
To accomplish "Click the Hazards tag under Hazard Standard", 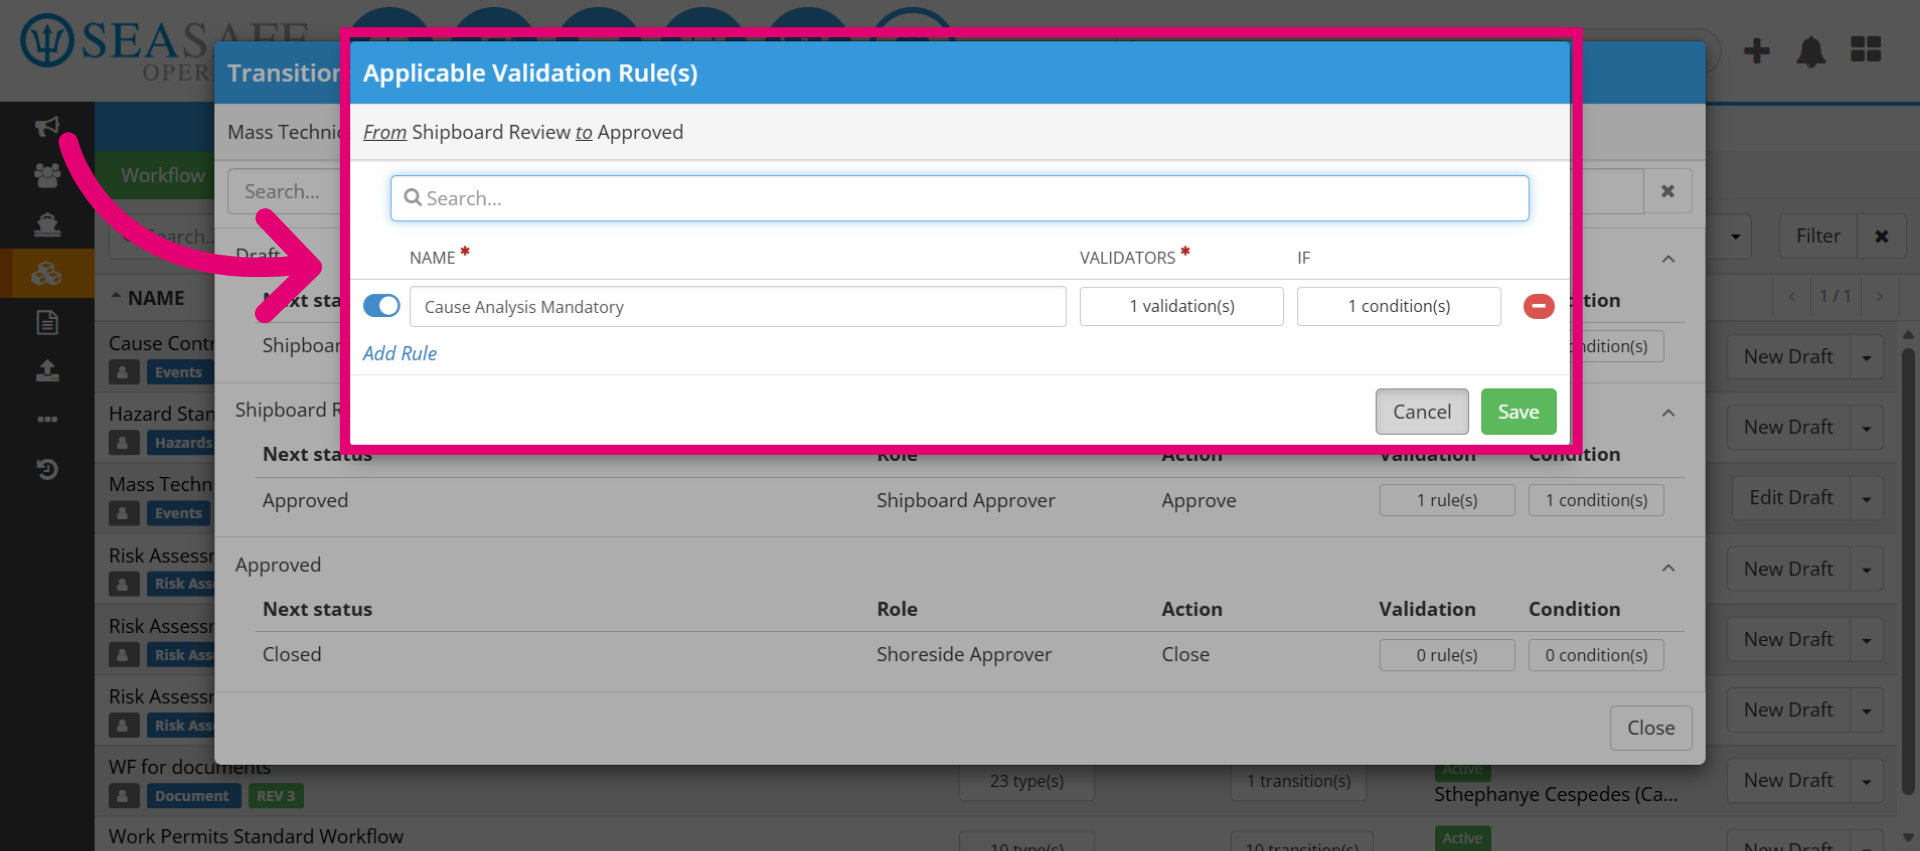I will tap(182, 442).
